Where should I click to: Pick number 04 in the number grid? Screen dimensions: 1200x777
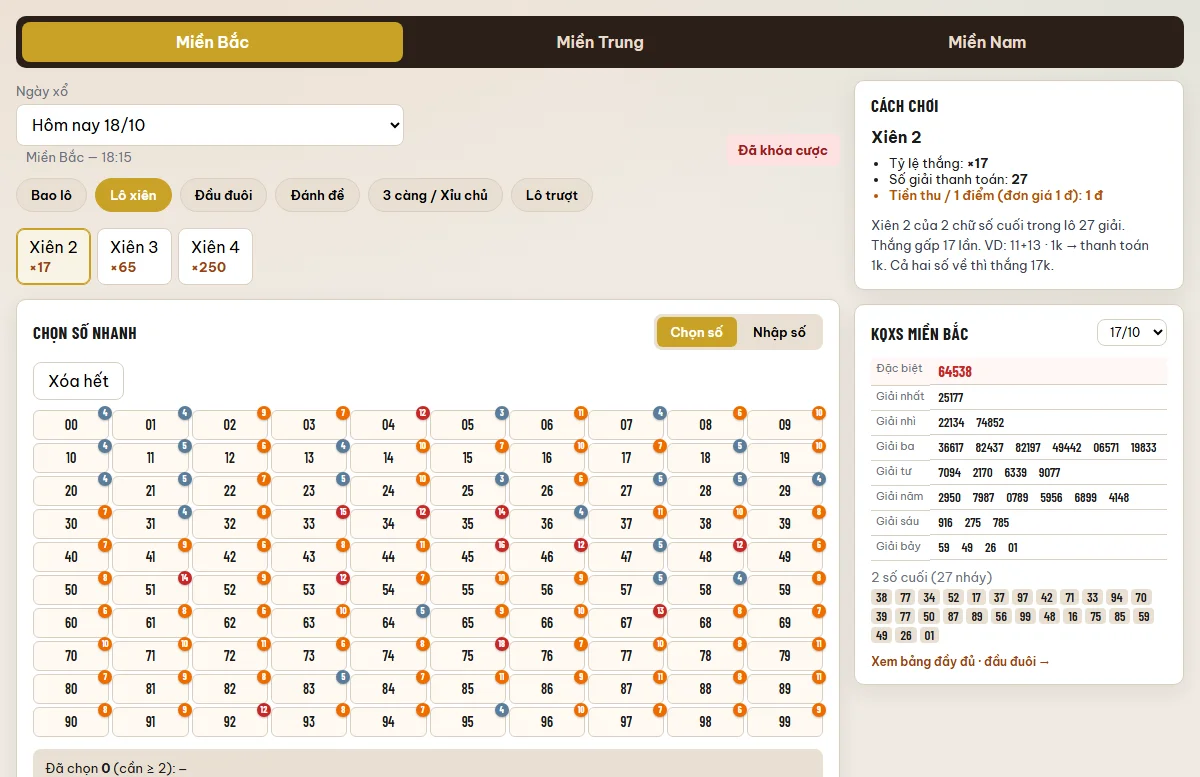pyautogui.click(x=389, y=425)
